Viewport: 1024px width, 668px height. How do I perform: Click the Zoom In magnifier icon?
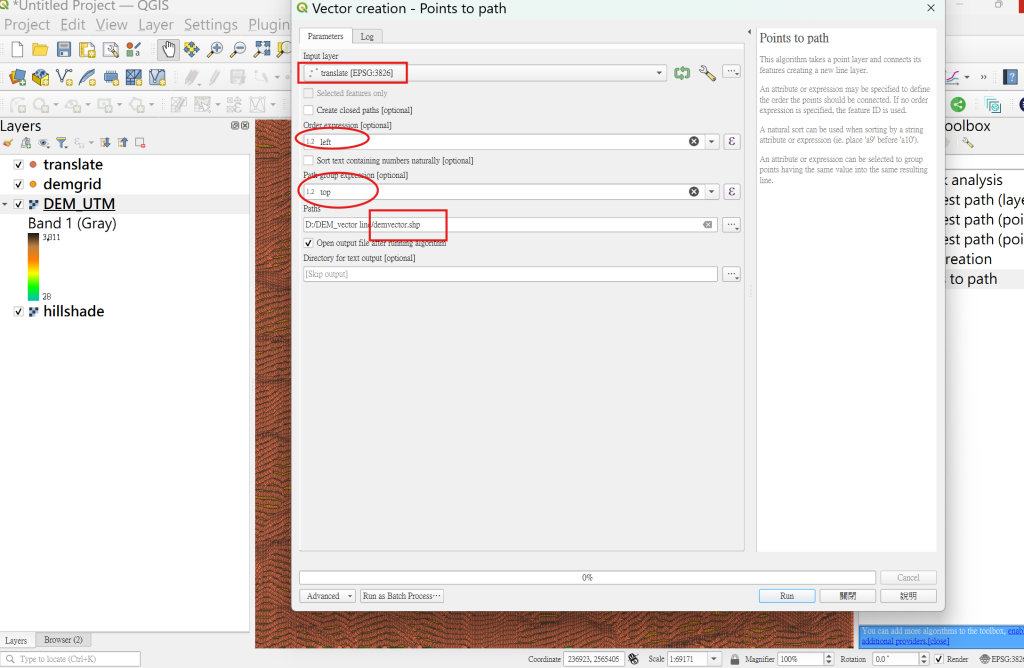(x=215, y=50)
